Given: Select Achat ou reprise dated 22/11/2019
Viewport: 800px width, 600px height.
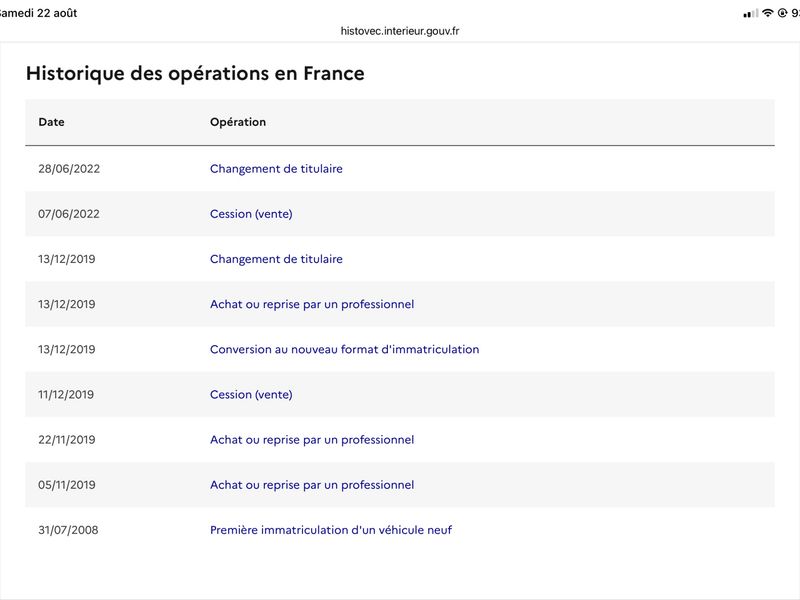Looking at the screenshot, I should (312, 440).
